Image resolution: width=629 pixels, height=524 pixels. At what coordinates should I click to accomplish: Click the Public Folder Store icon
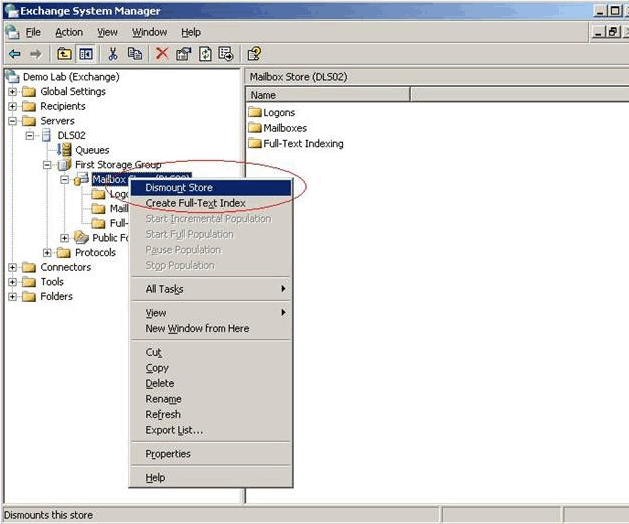[81, 238]
